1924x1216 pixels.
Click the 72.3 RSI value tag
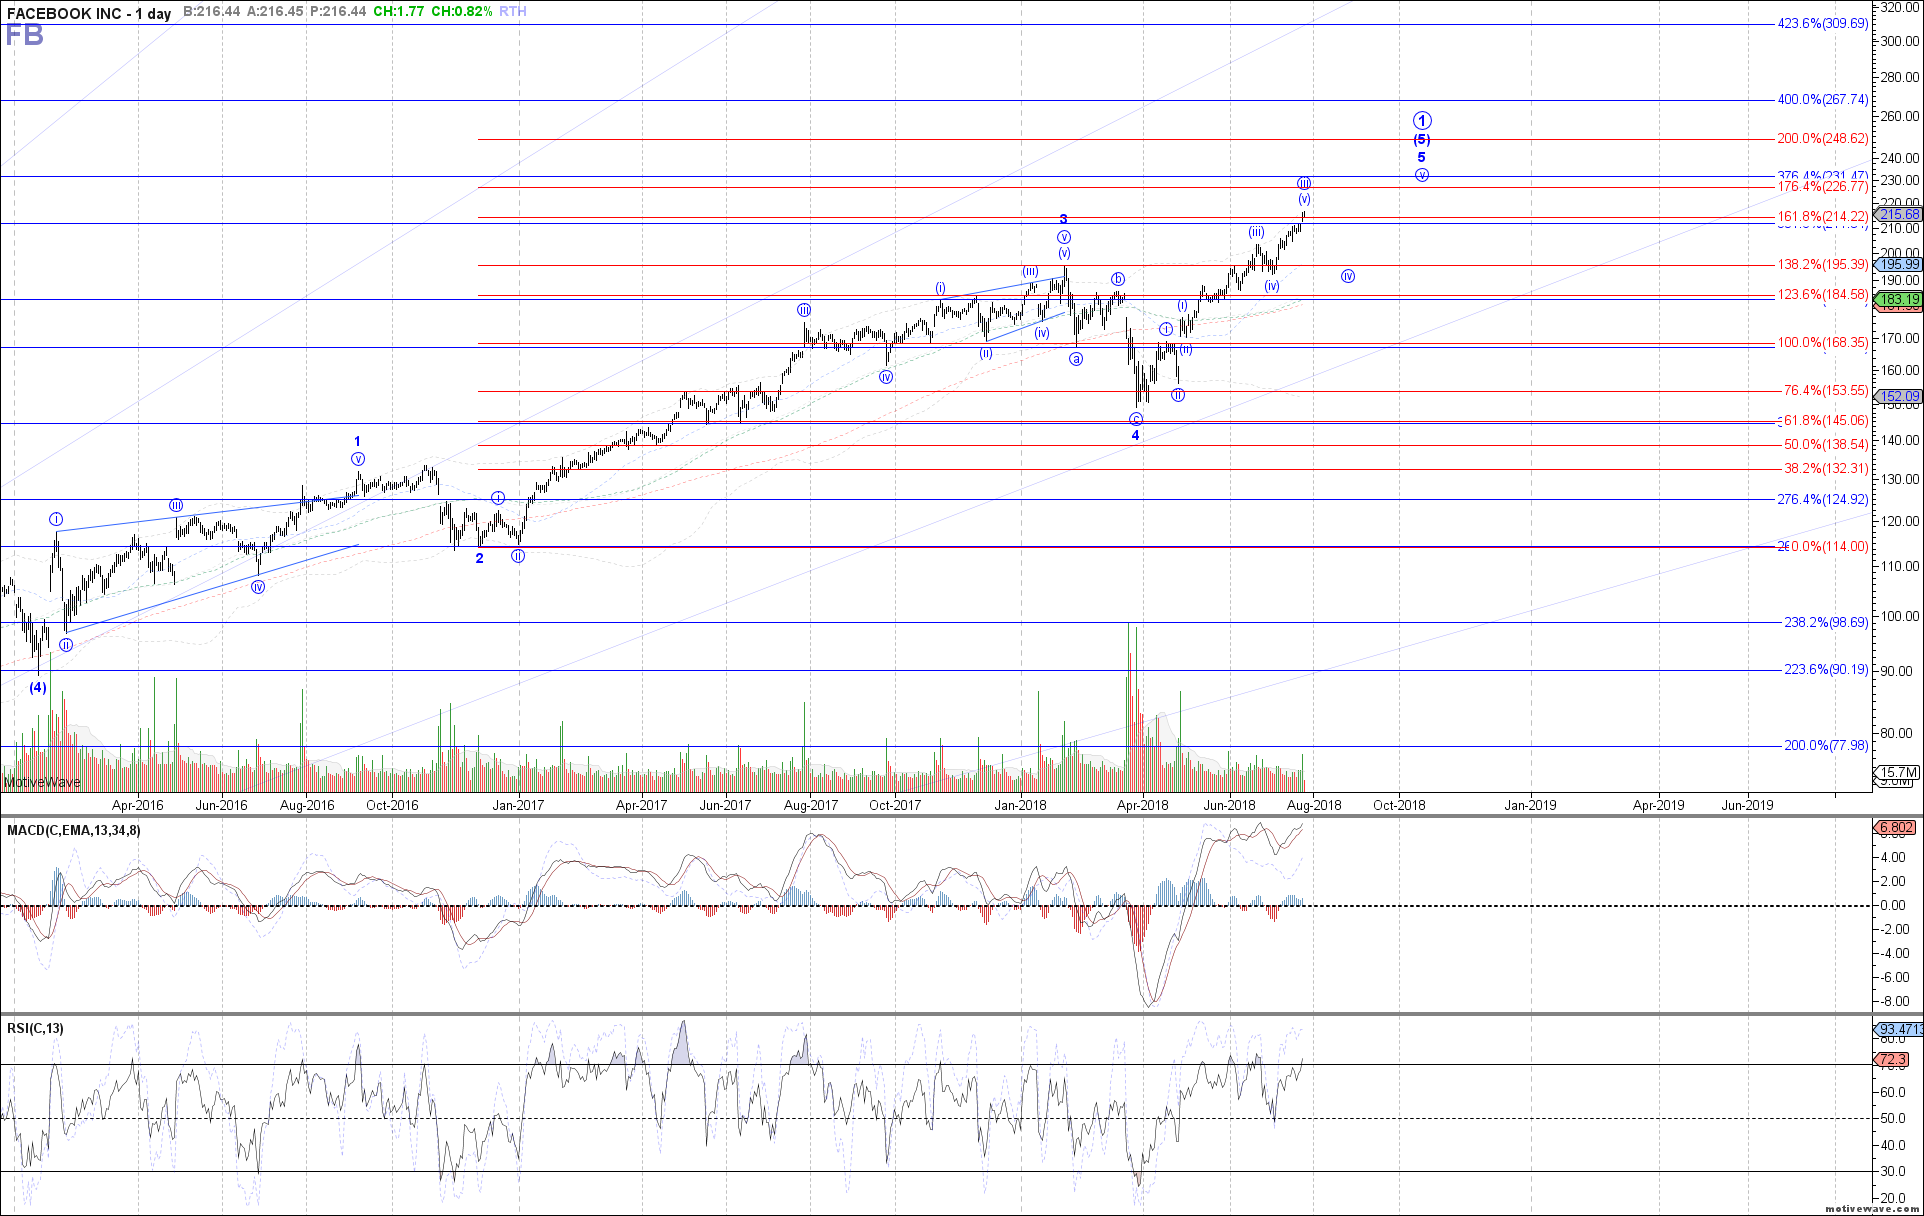1892,1059
